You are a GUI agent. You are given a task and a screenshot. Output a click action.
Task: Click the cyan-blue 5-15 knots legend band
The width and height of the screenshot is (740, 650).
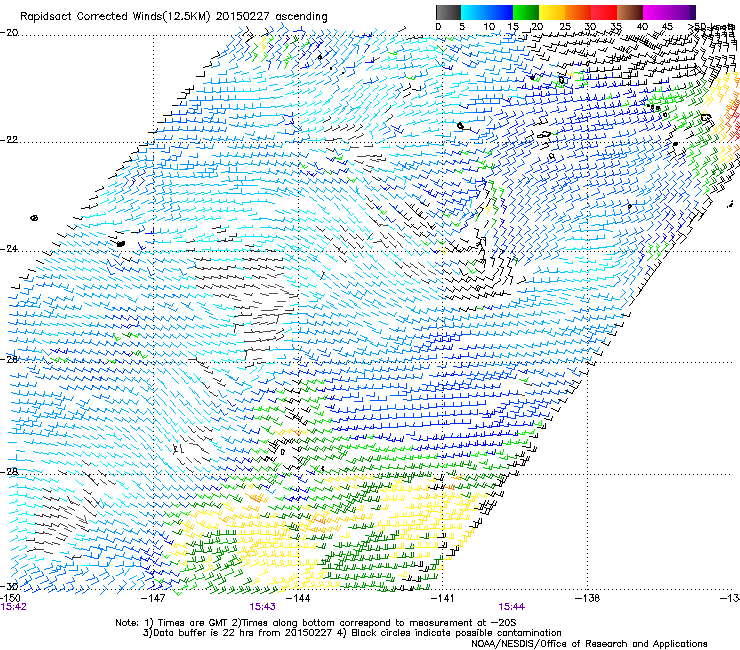point(487,12)
